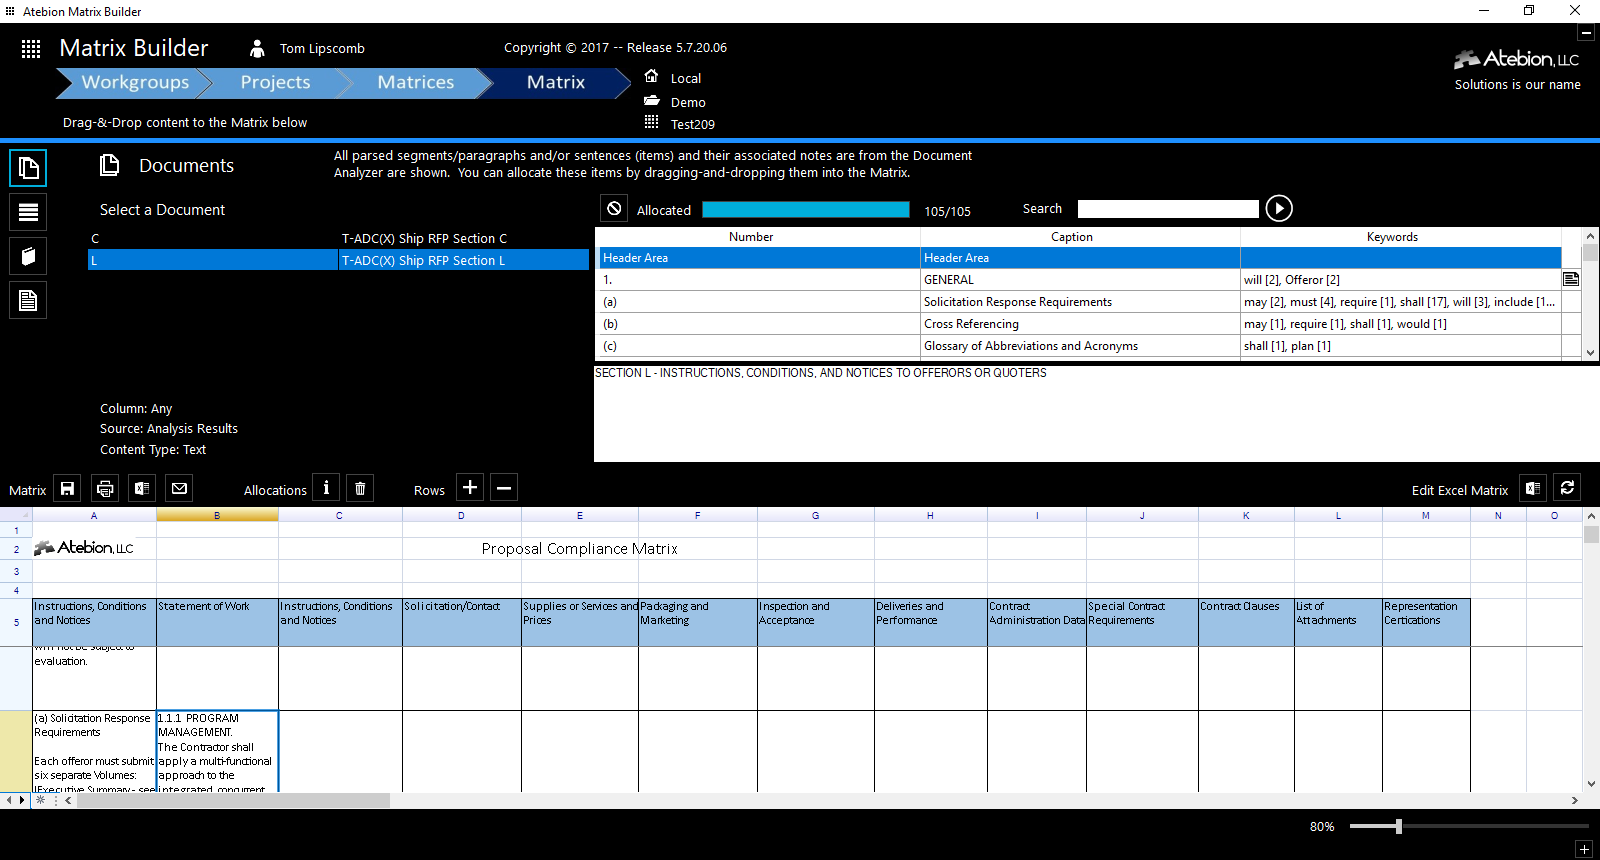Select the text page sidebar icon
1600x860 pixels.
pyautogui.click(x=28, y=300)
